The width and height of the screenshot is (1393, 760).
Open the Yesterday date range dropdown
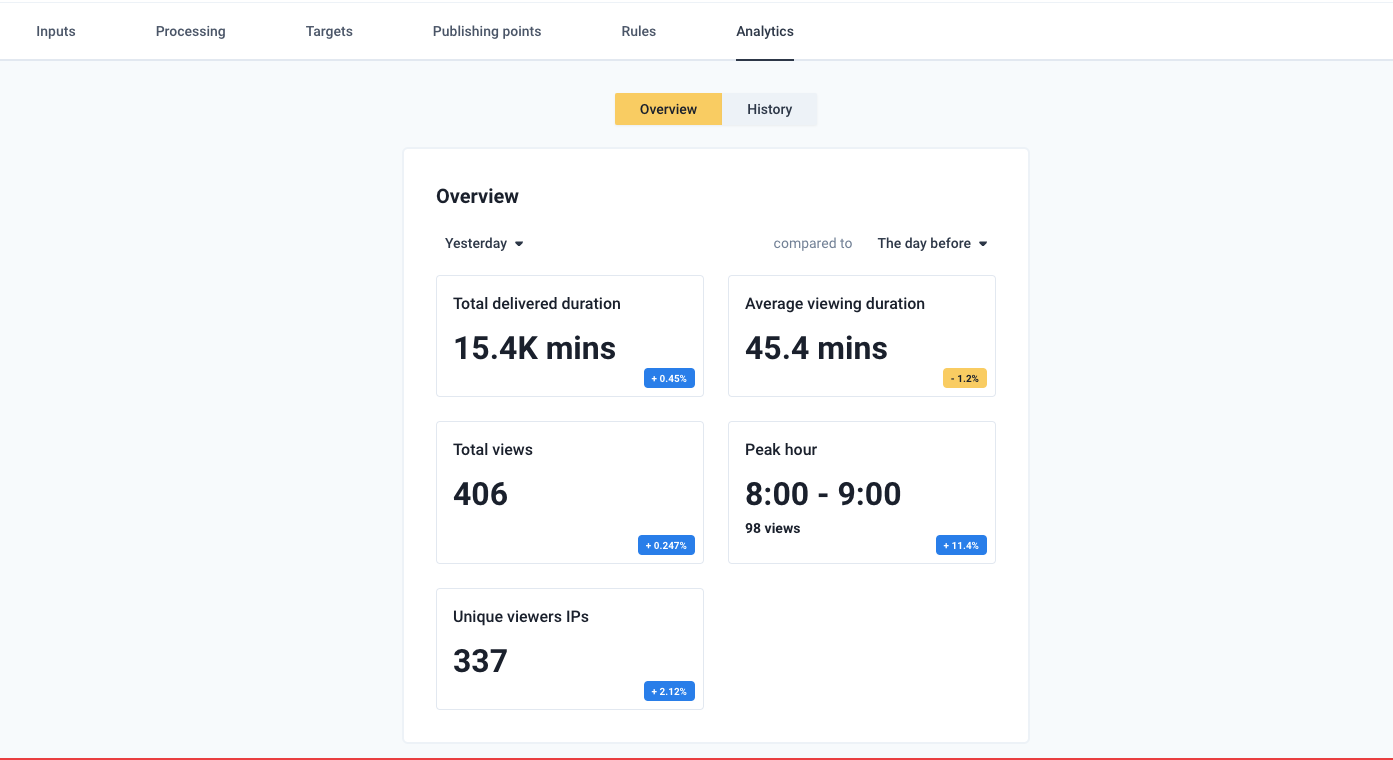pyautogui.click(x=484, y=243)
